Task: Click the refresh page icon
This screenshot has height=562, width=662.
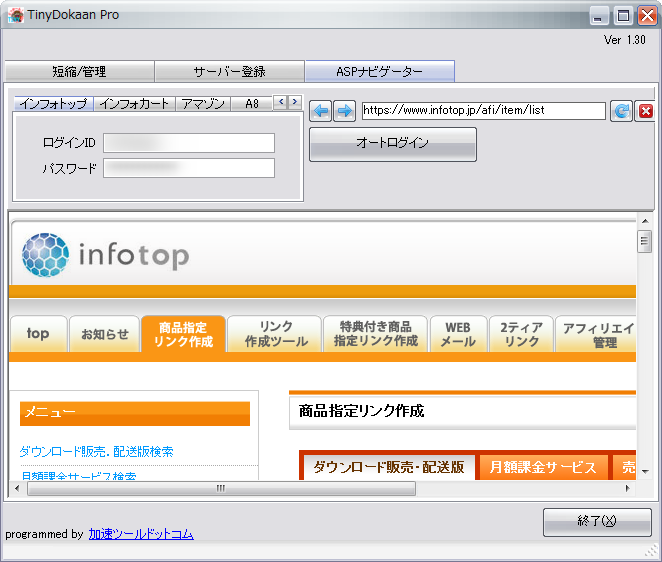Action: 622,111
